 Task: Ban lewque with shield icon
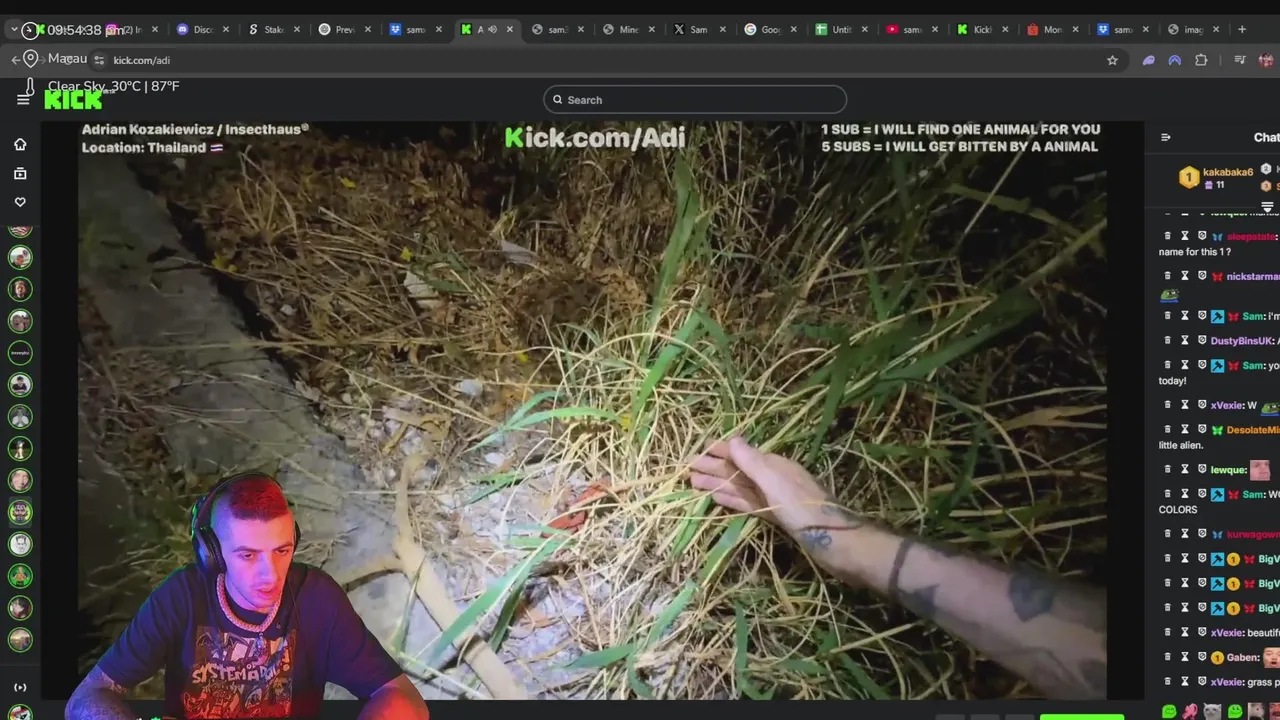(x=1202, y=470)
